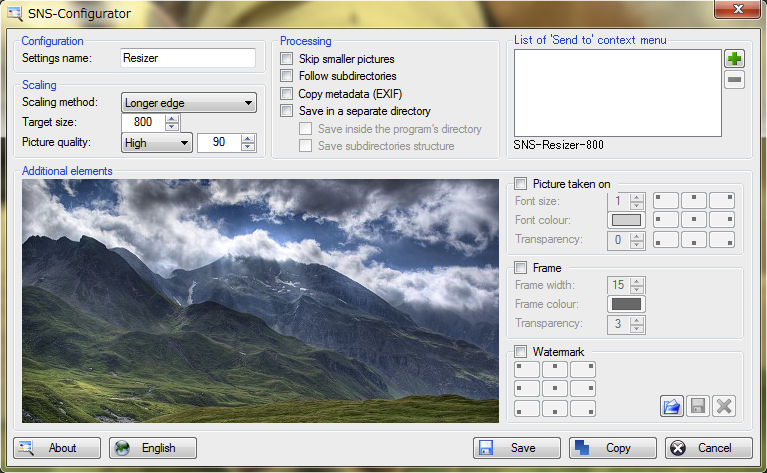
Task: Increase Target size with up arrow
Action: click(x=172, y=118)
